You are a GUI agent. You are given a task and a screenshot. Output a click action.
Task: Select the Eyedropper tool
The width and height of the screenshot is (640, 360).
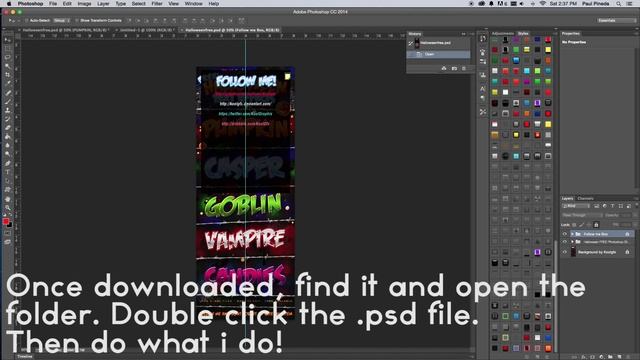[8, 84]
